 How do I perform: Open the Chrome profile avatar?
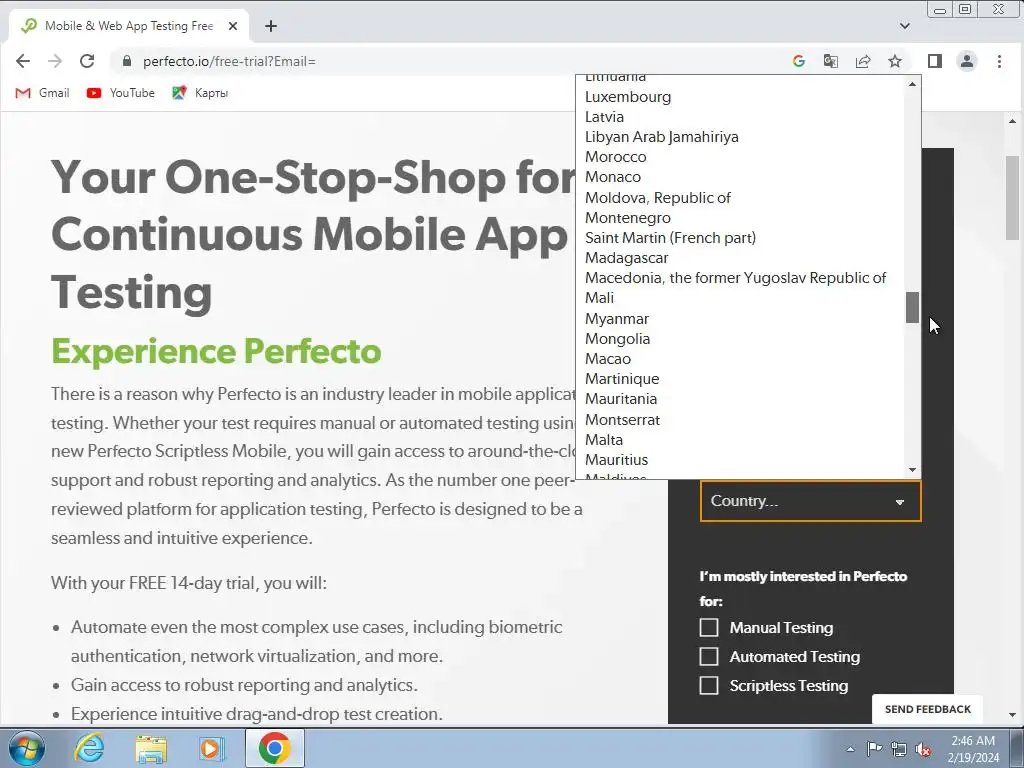click(967, 61)
